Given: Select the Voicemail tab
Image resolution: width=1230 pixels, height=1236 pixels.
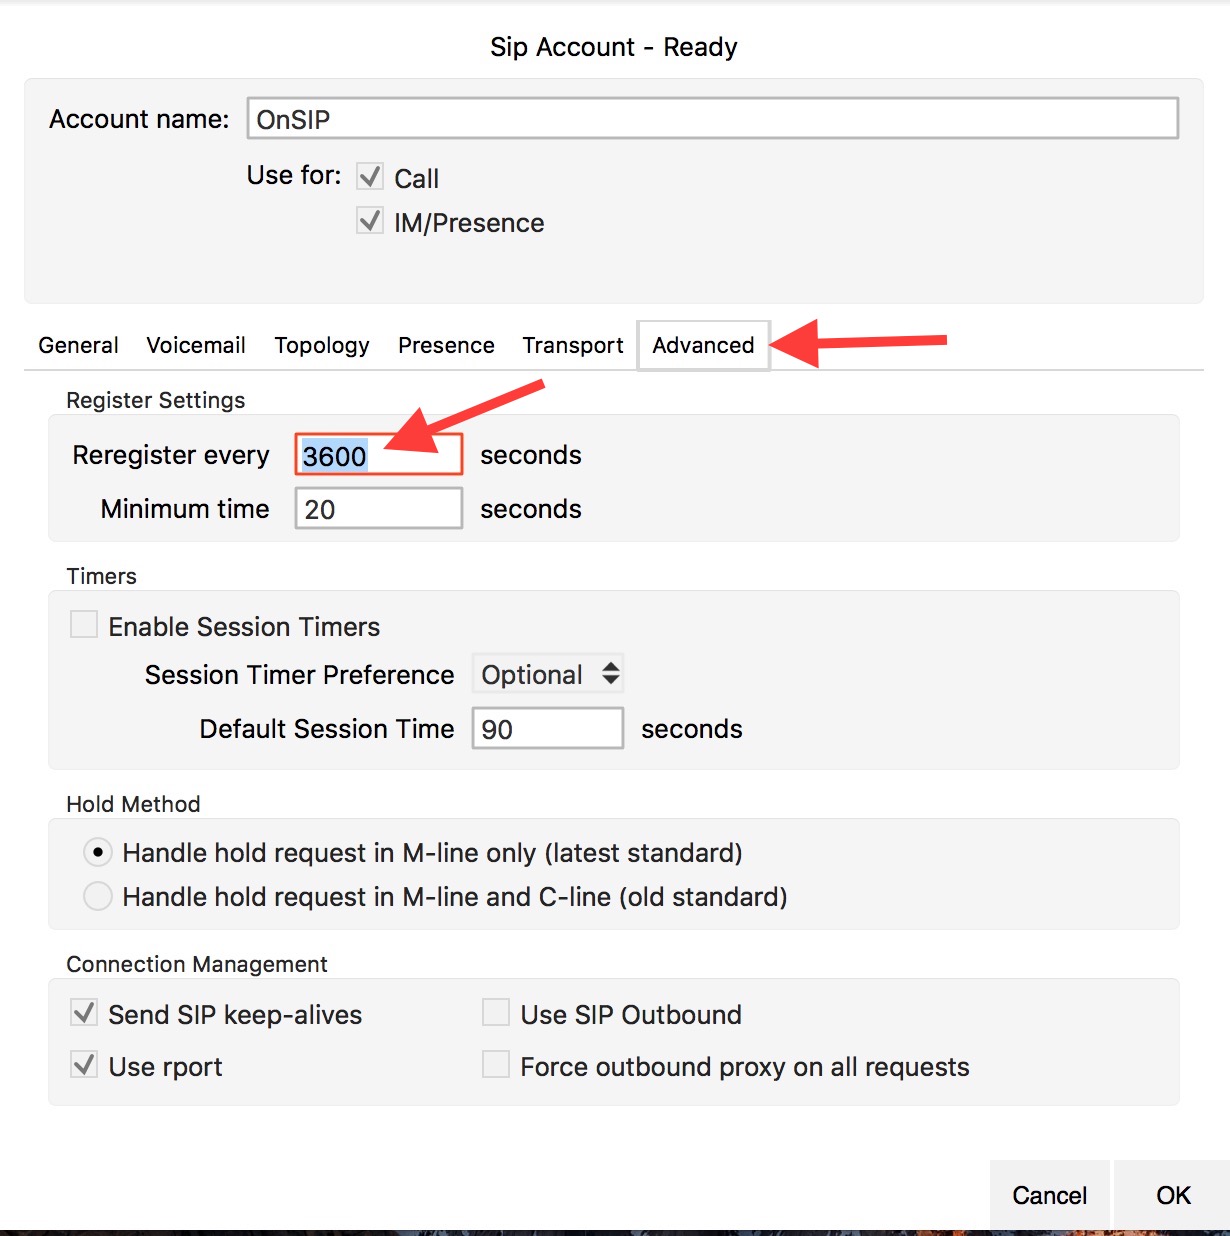Looking at the screenshot, I should (196, 345).
